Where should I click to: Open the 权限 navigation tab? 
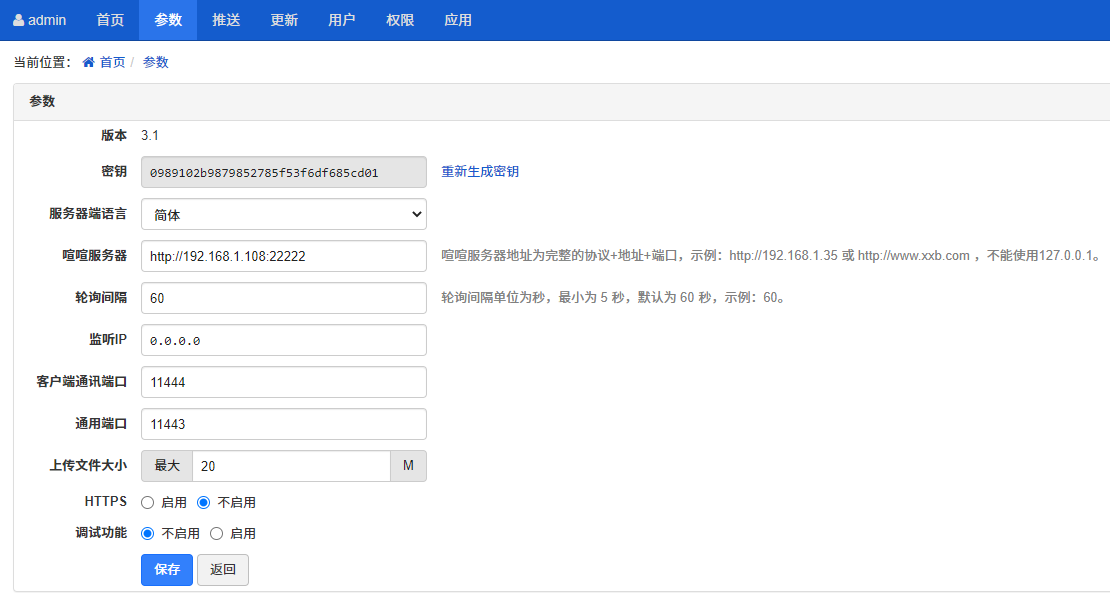[x=400, y=20]
